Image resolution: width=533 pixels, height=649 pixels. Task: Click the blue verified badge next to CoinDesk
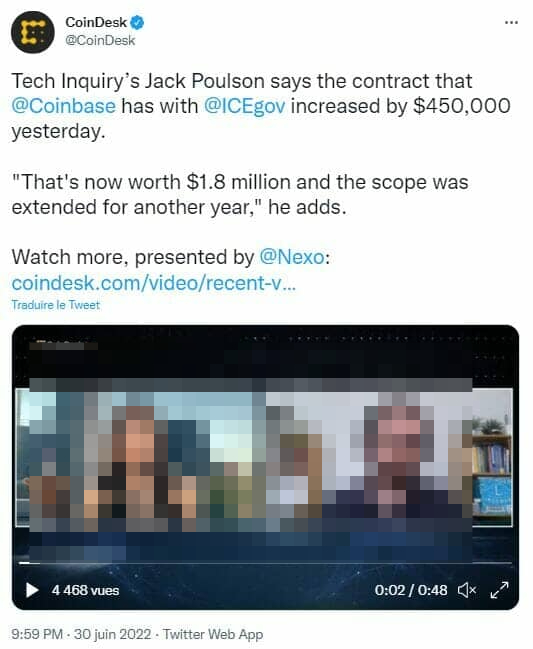(x=137, y=22)
